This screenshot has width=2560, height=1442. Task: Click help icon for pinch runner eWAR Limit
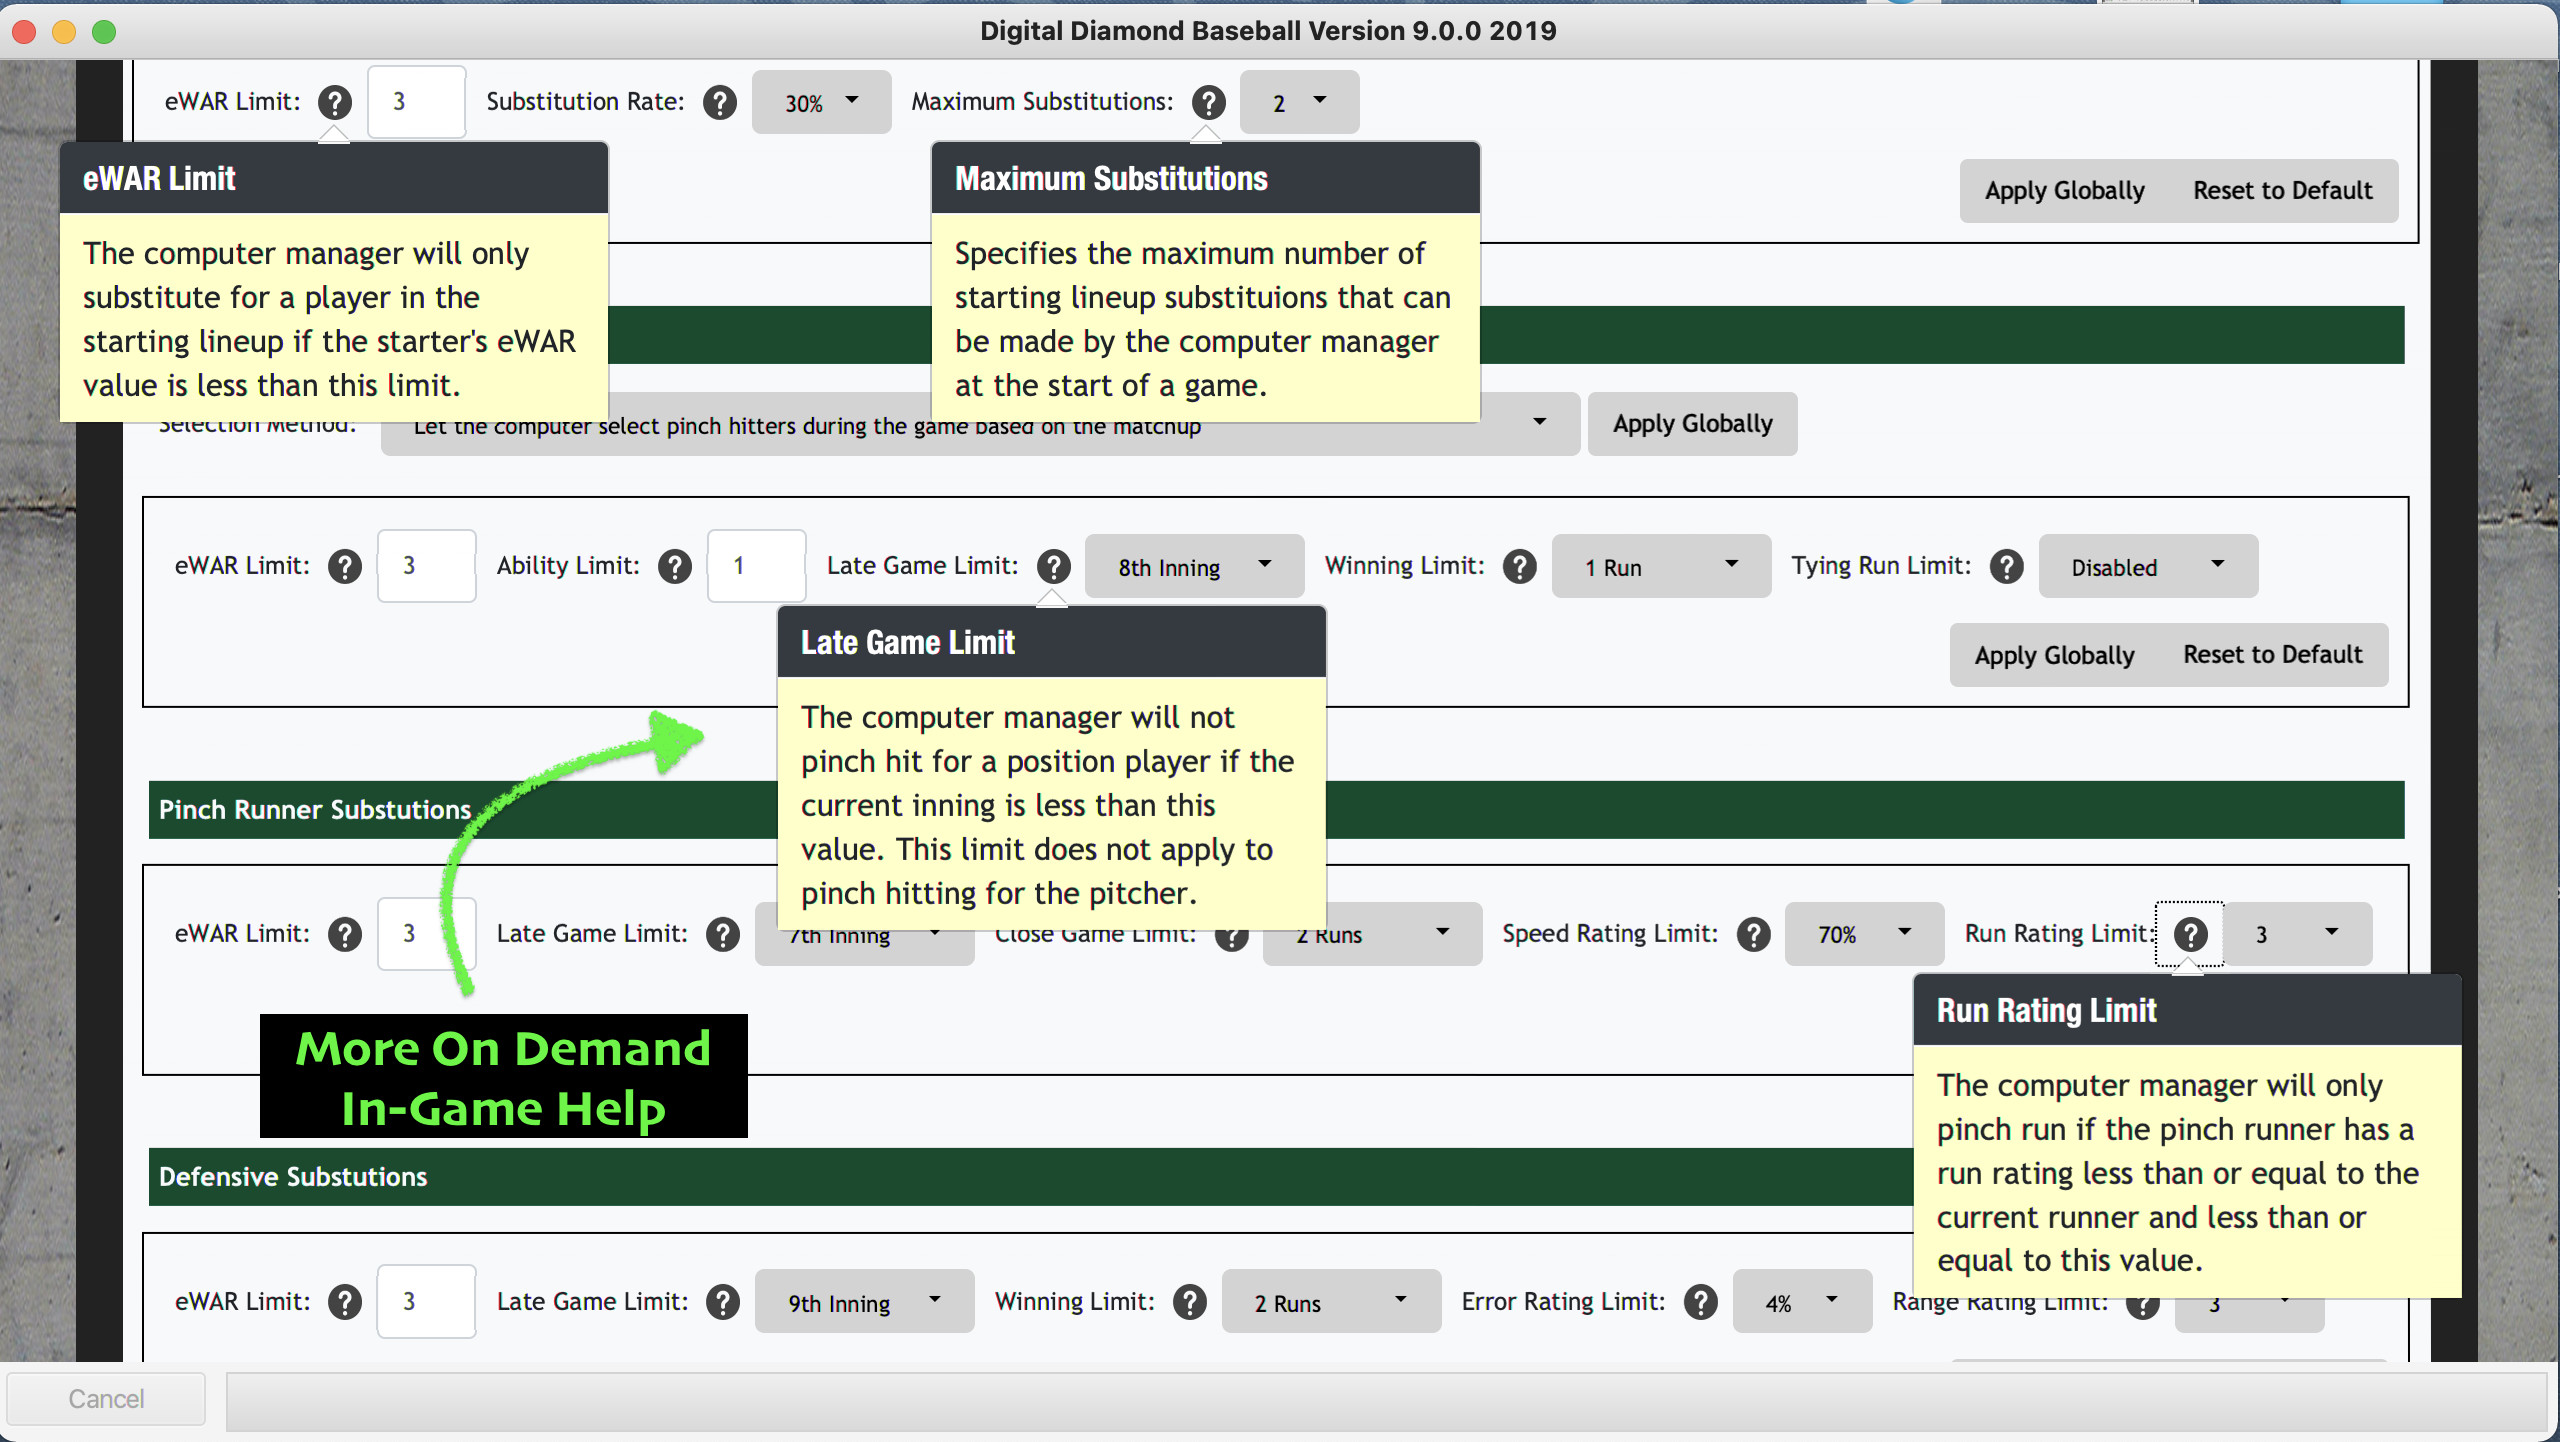345,934
